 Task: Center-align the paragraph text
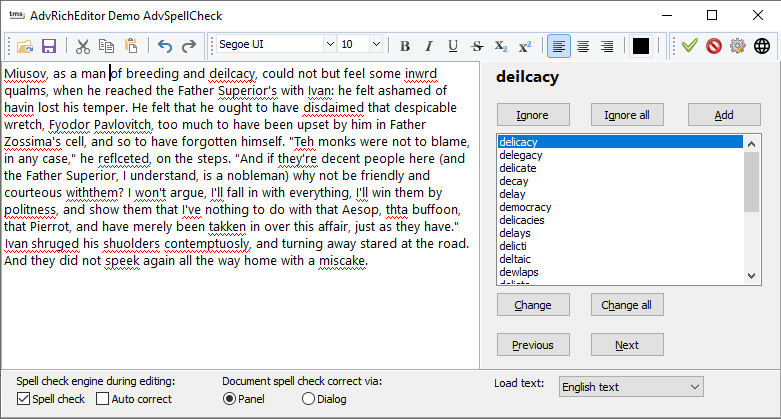[583, 46]
